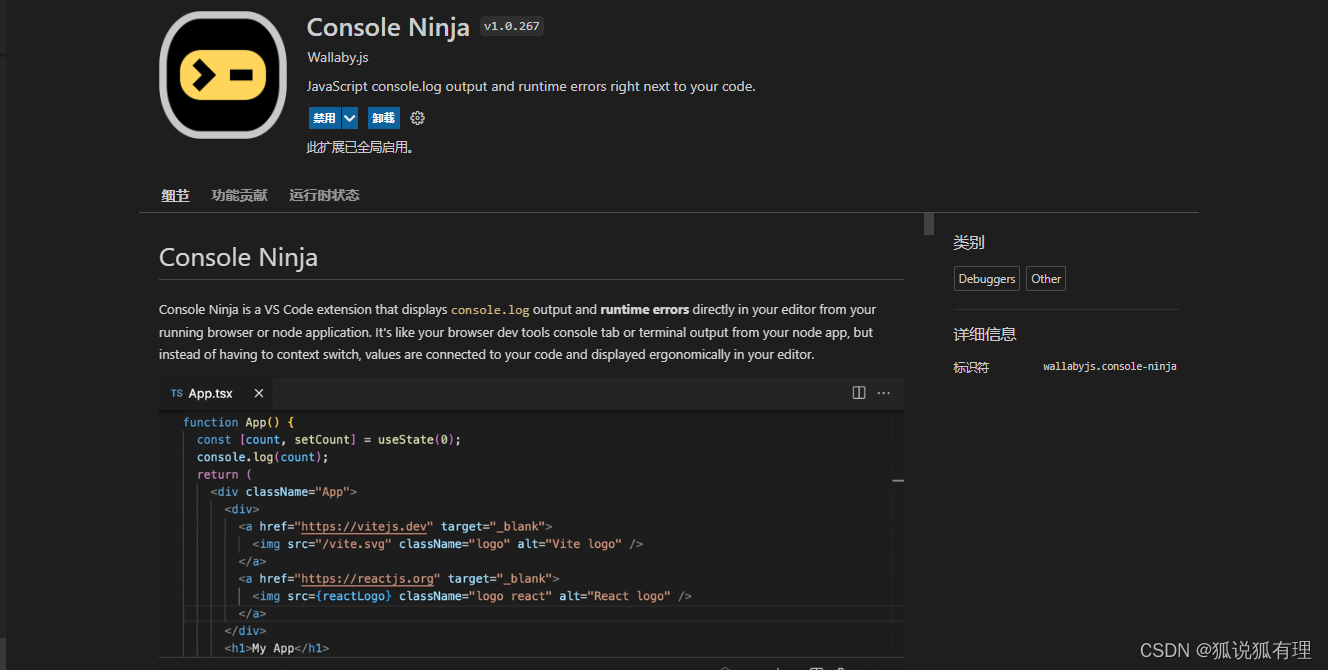Click the Other category tag
The height and width of the screenshot is (670, 1328).
[x=1046, y=279]
